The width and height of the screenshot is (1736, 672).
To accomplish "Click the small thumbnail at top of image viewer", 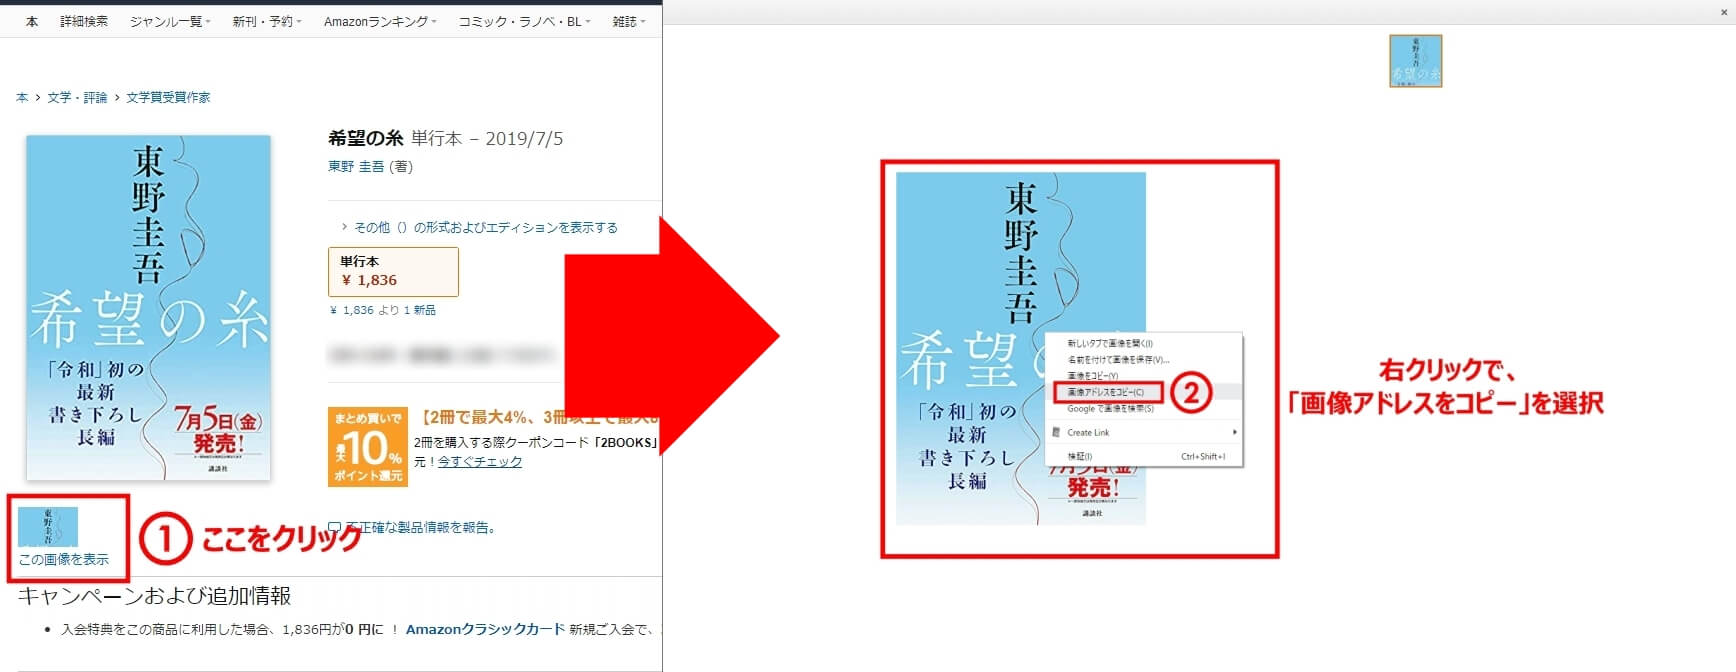I will click(1416, 61).
